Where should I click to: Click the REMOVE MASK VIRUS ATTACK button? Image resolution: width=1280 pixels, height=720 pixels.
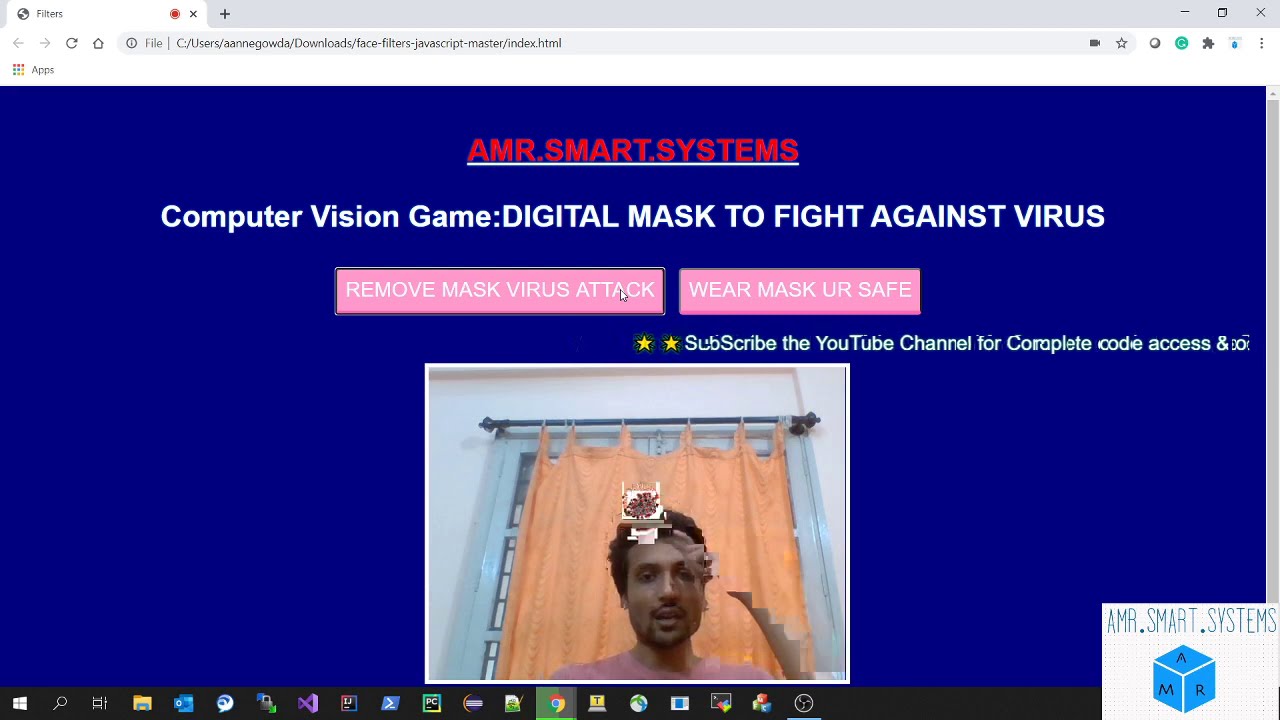pos(500,291)
